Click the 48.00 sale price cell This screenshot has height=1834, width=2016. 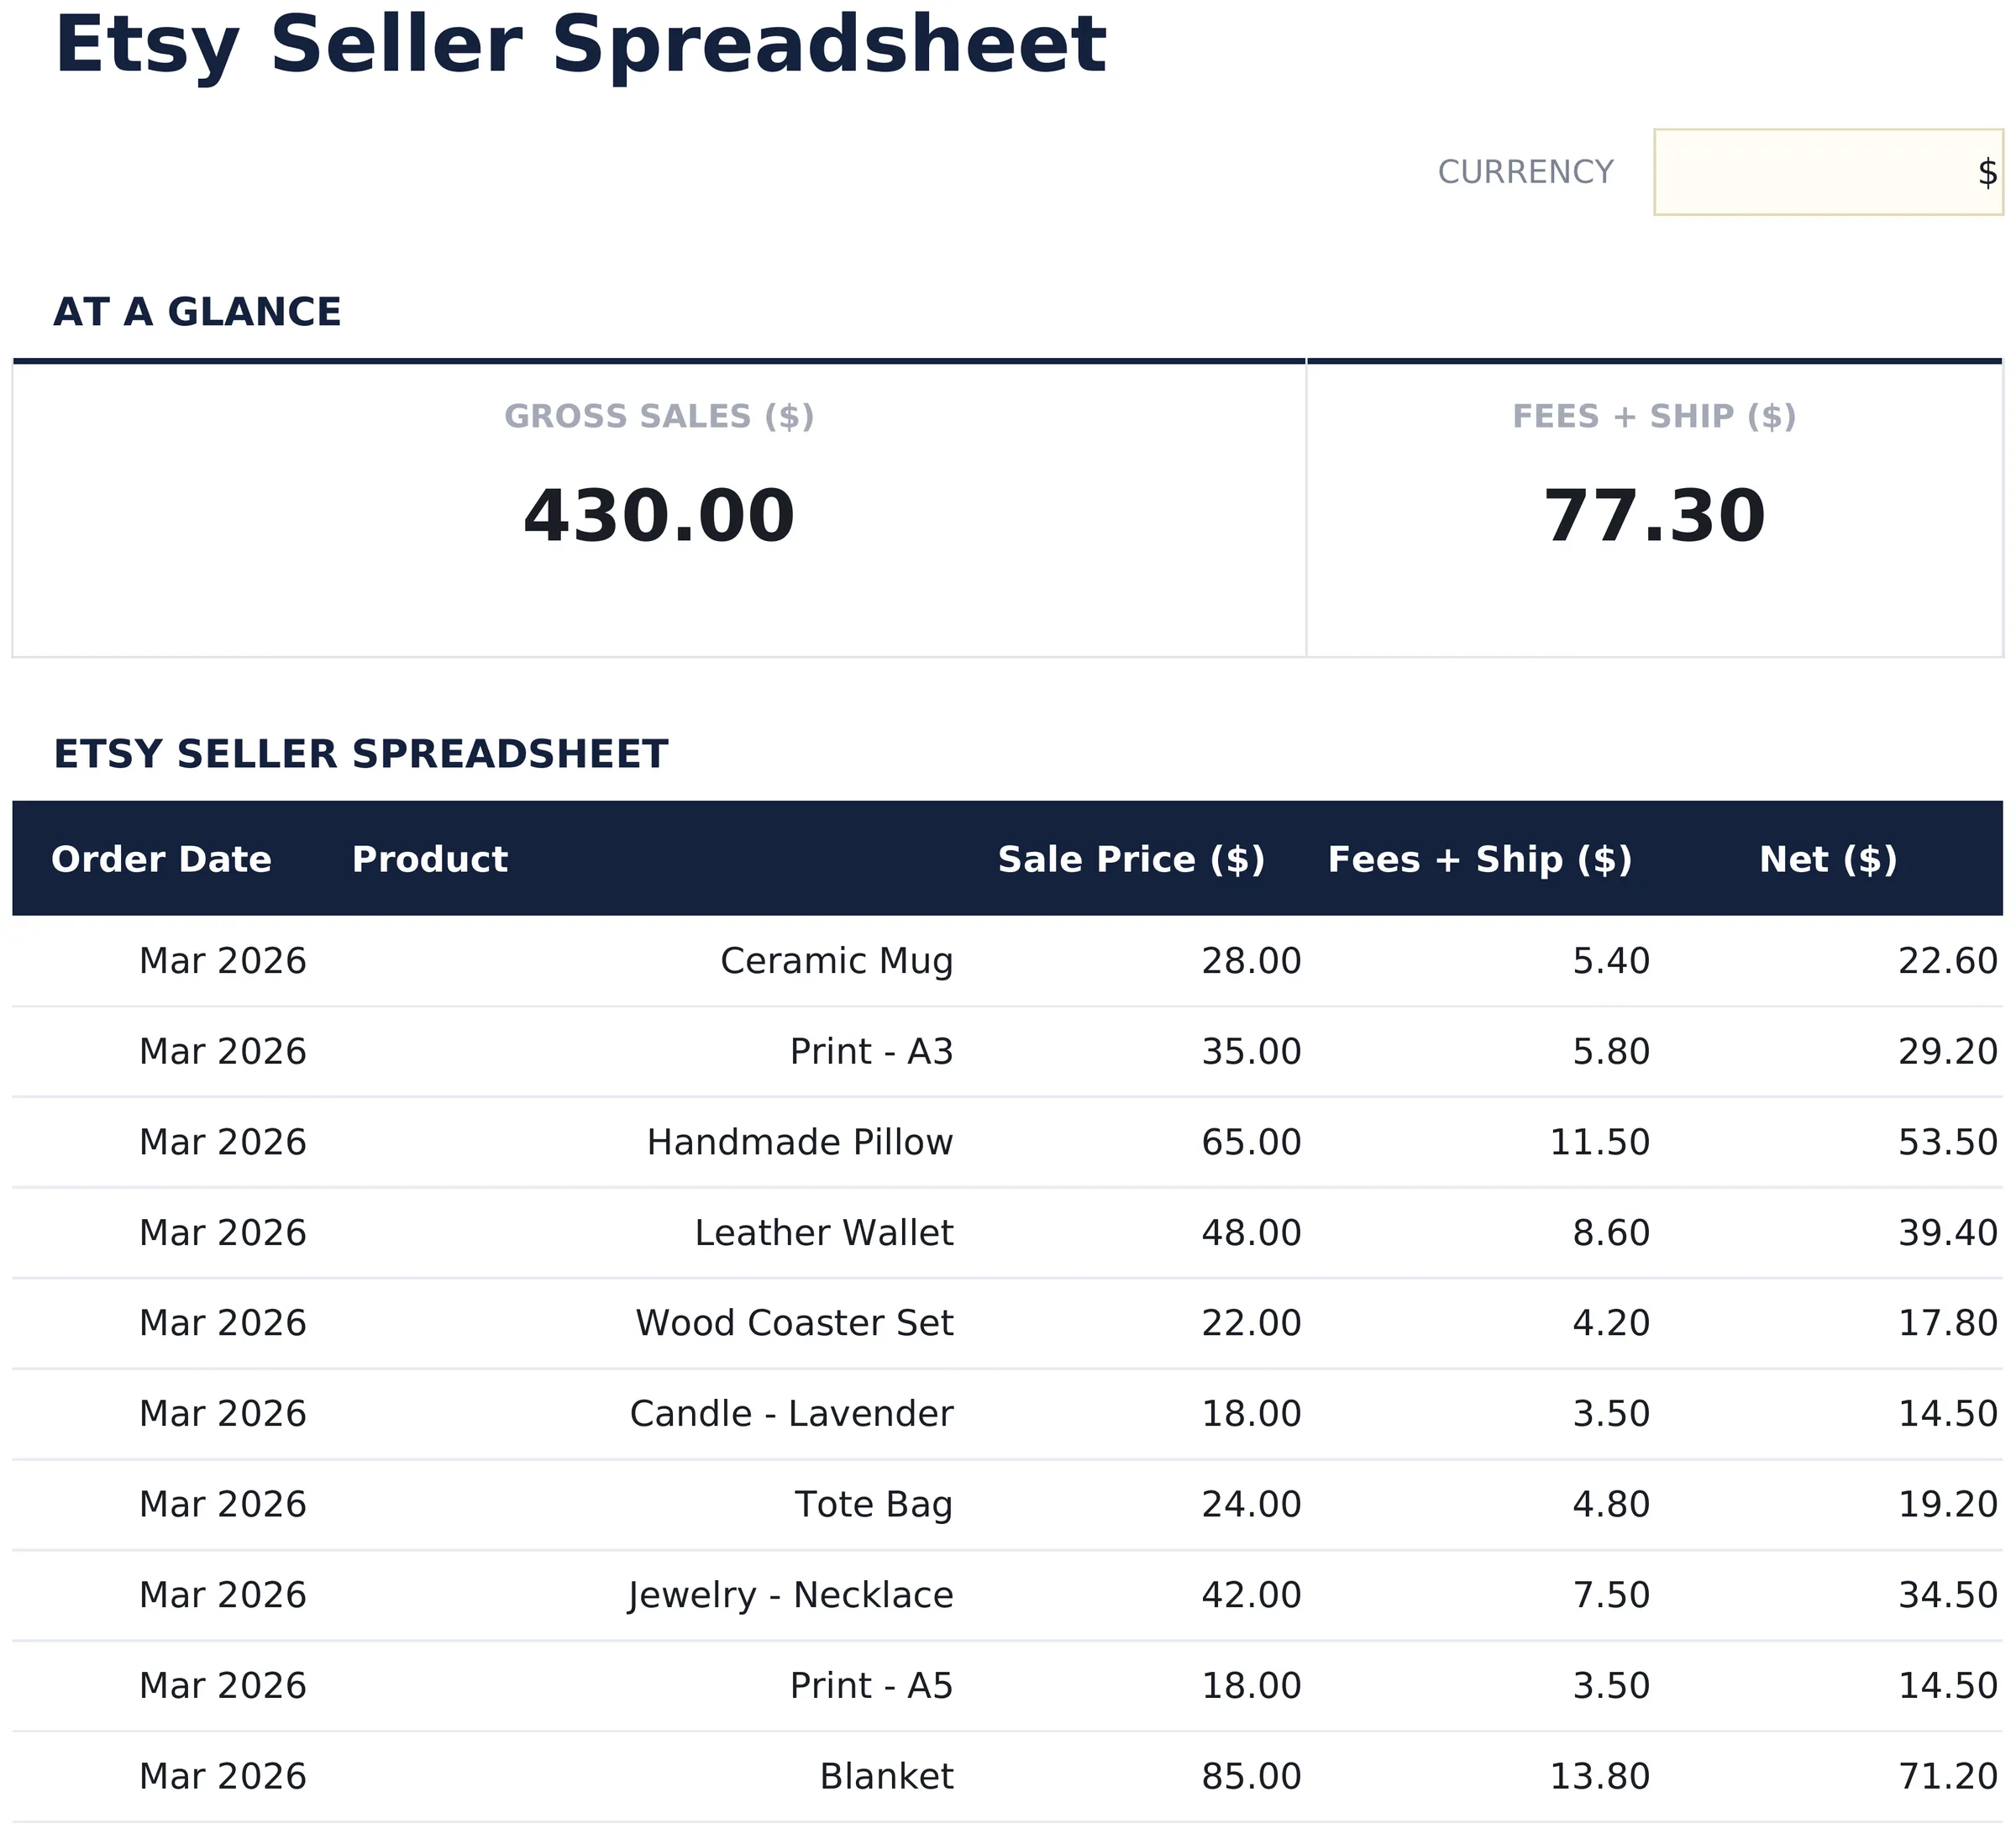[x=1251, y=1233]
